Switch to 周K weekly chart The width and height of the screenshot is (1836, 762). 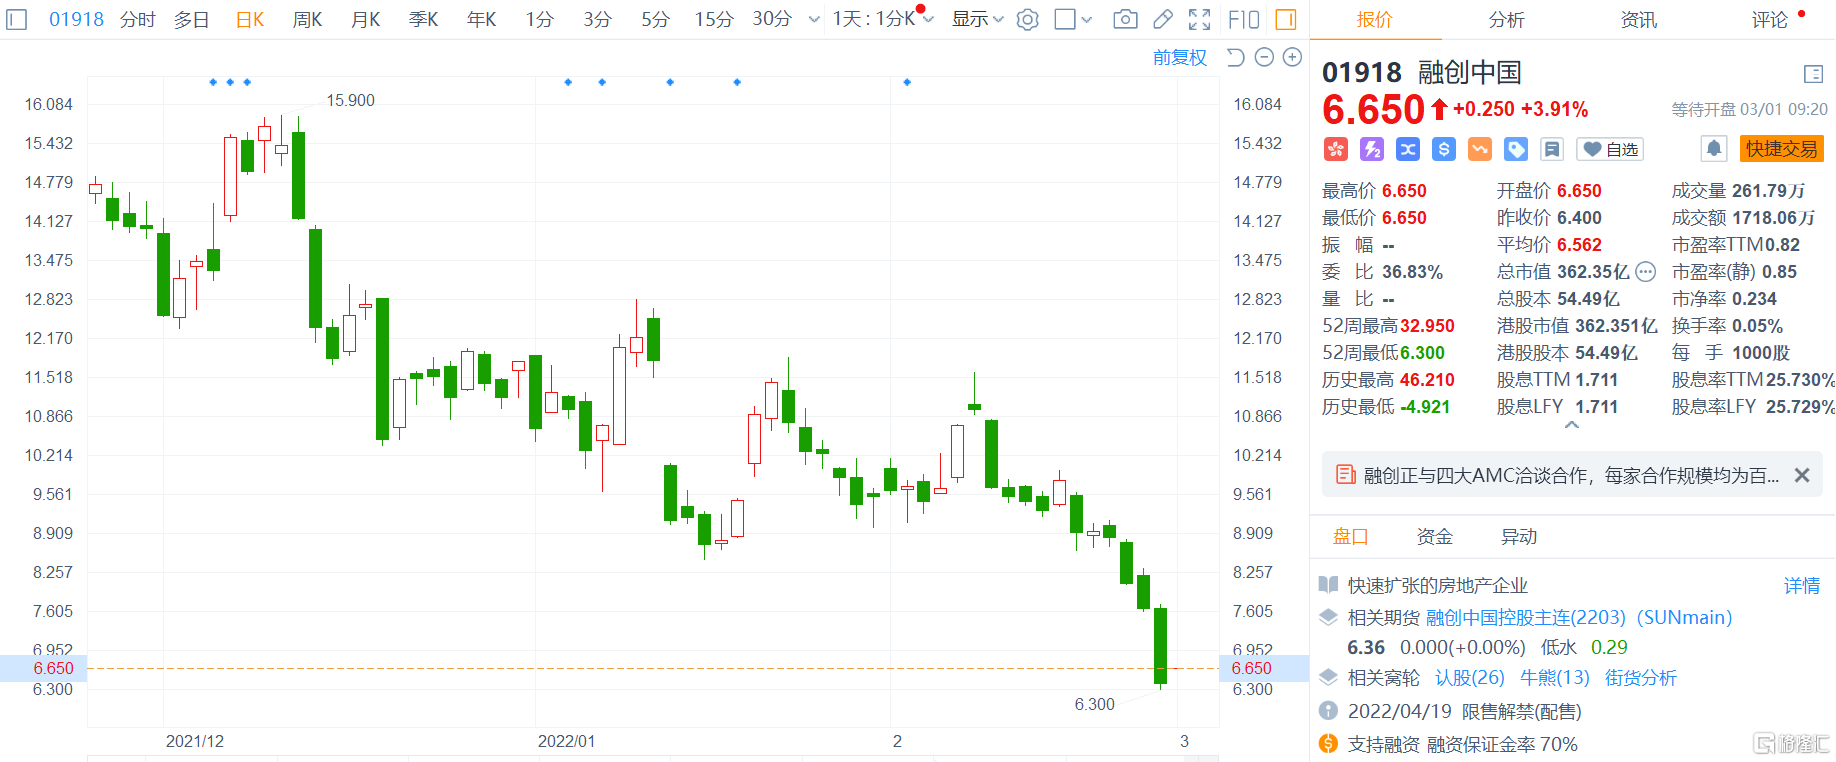point(308,19)
